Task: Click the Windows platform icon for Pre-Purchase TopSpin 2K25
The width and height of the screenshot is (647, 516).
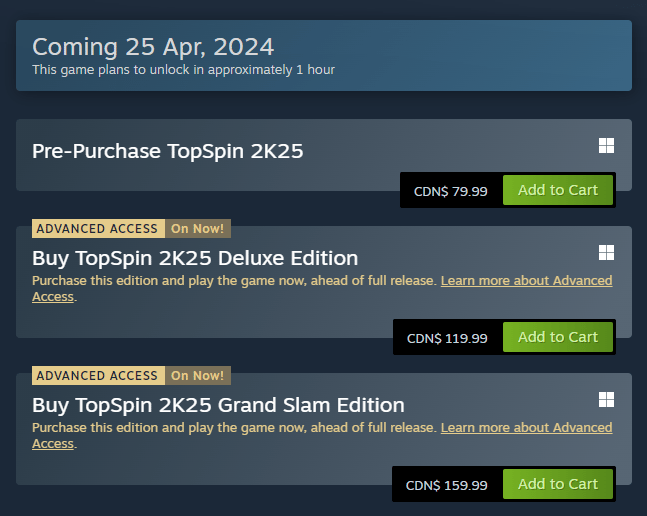Action: point(606,146)
